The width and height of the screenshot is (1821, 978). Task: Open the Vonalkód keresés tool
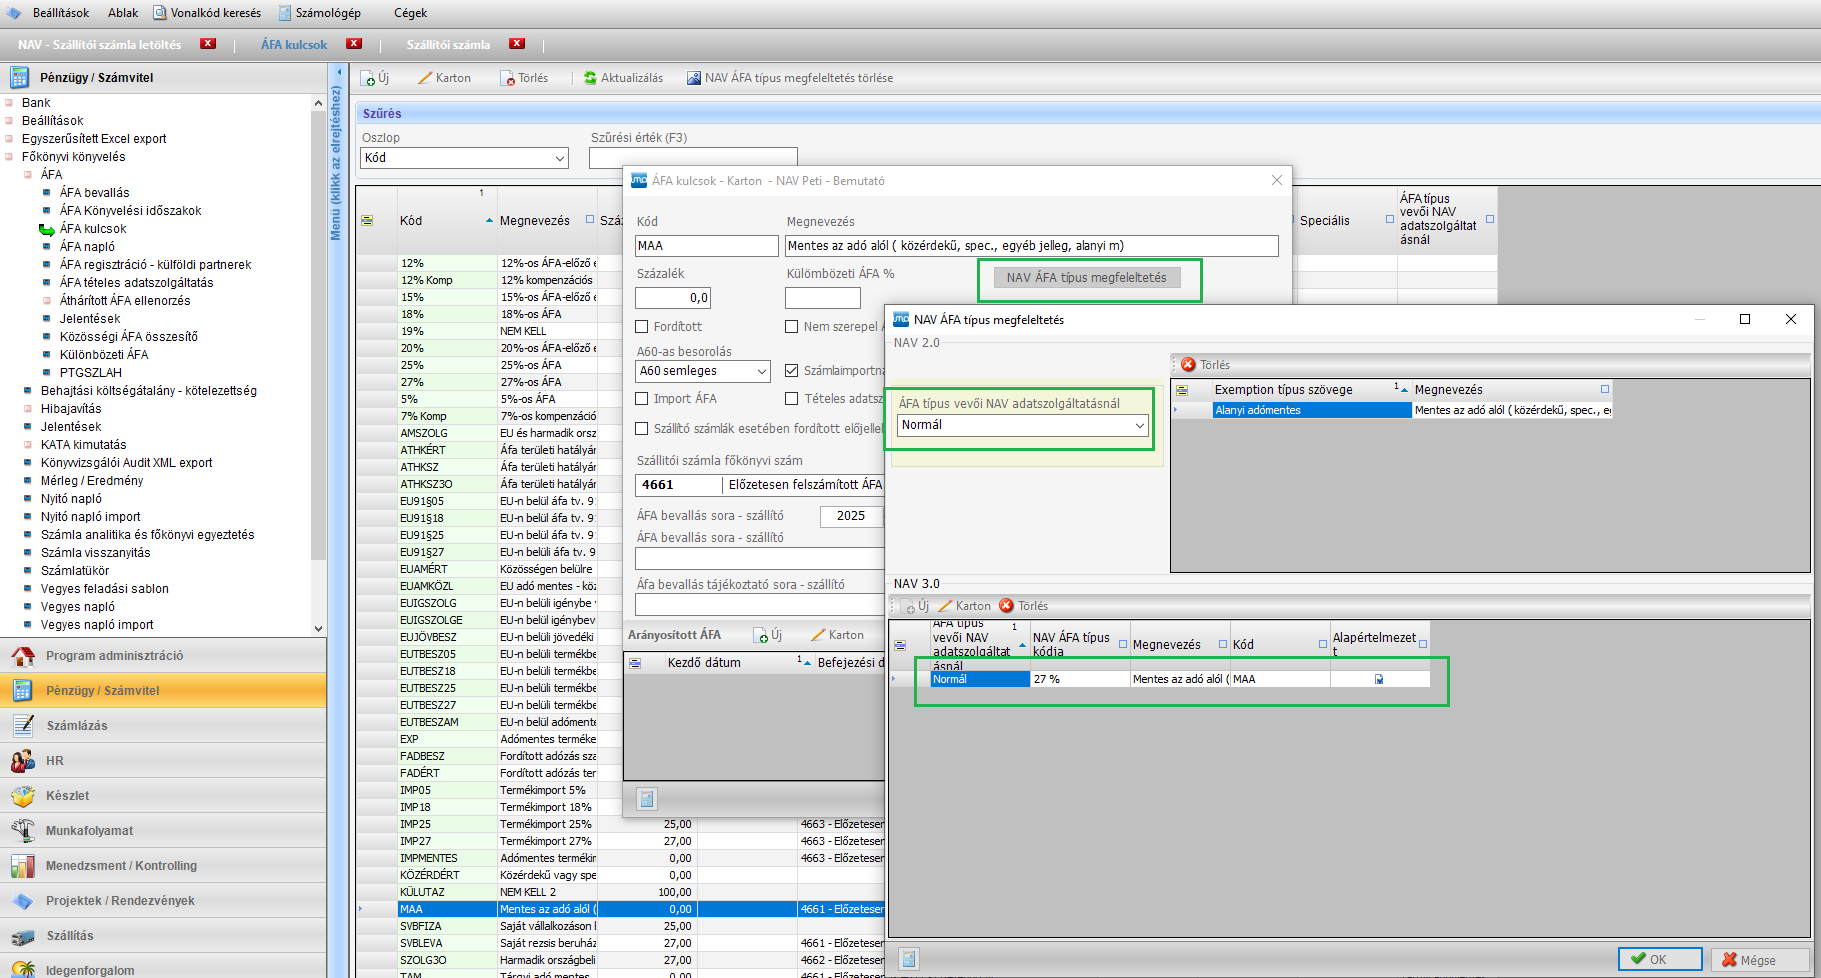206,13
